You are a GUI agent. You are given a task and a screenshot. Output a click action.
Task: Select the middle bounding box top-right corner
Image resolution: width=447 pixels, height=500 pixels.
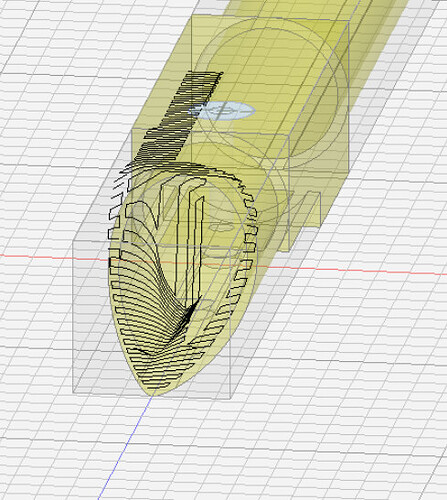click(x=289, y=135)
